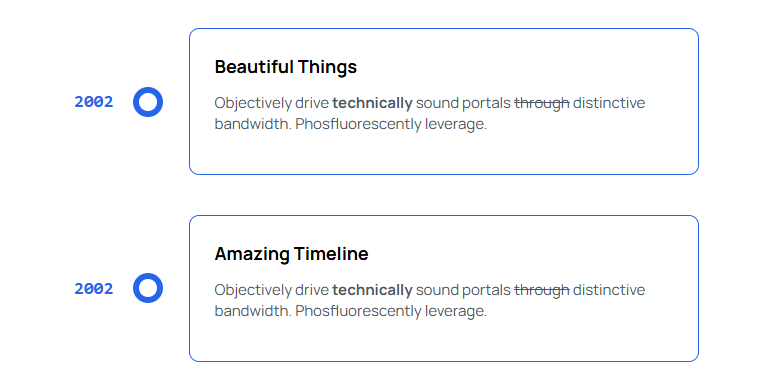The height and width of the screenshot is (391, 761).
Task: Click the word distinctive in the first card
Action: point(609,103)
